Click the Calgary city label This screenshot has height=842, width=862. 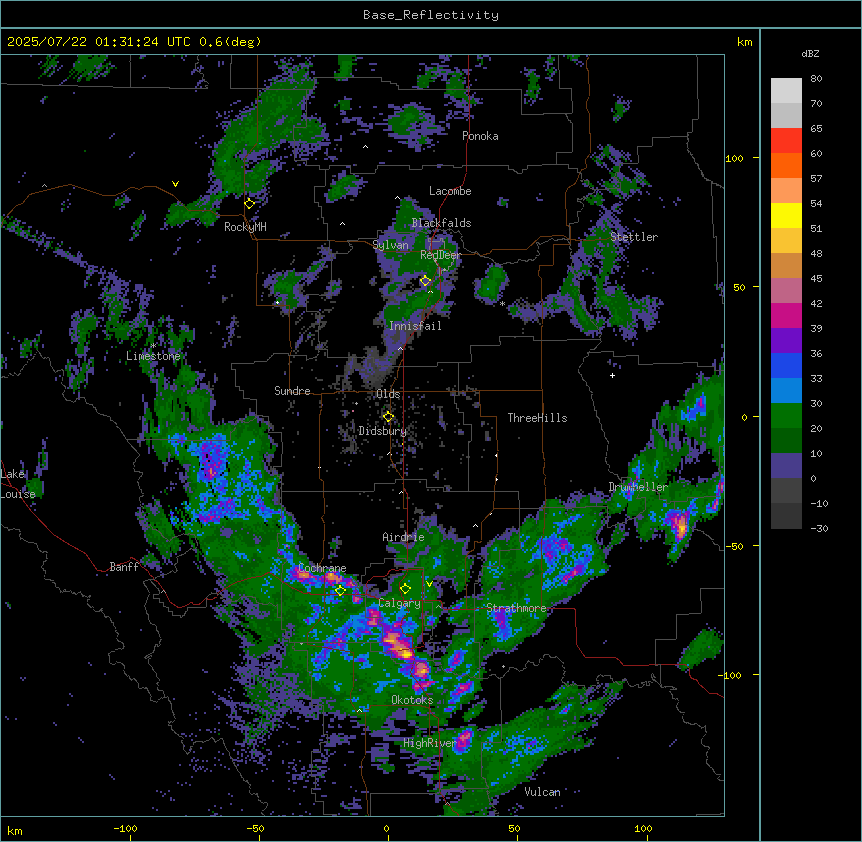coord(400,603)
